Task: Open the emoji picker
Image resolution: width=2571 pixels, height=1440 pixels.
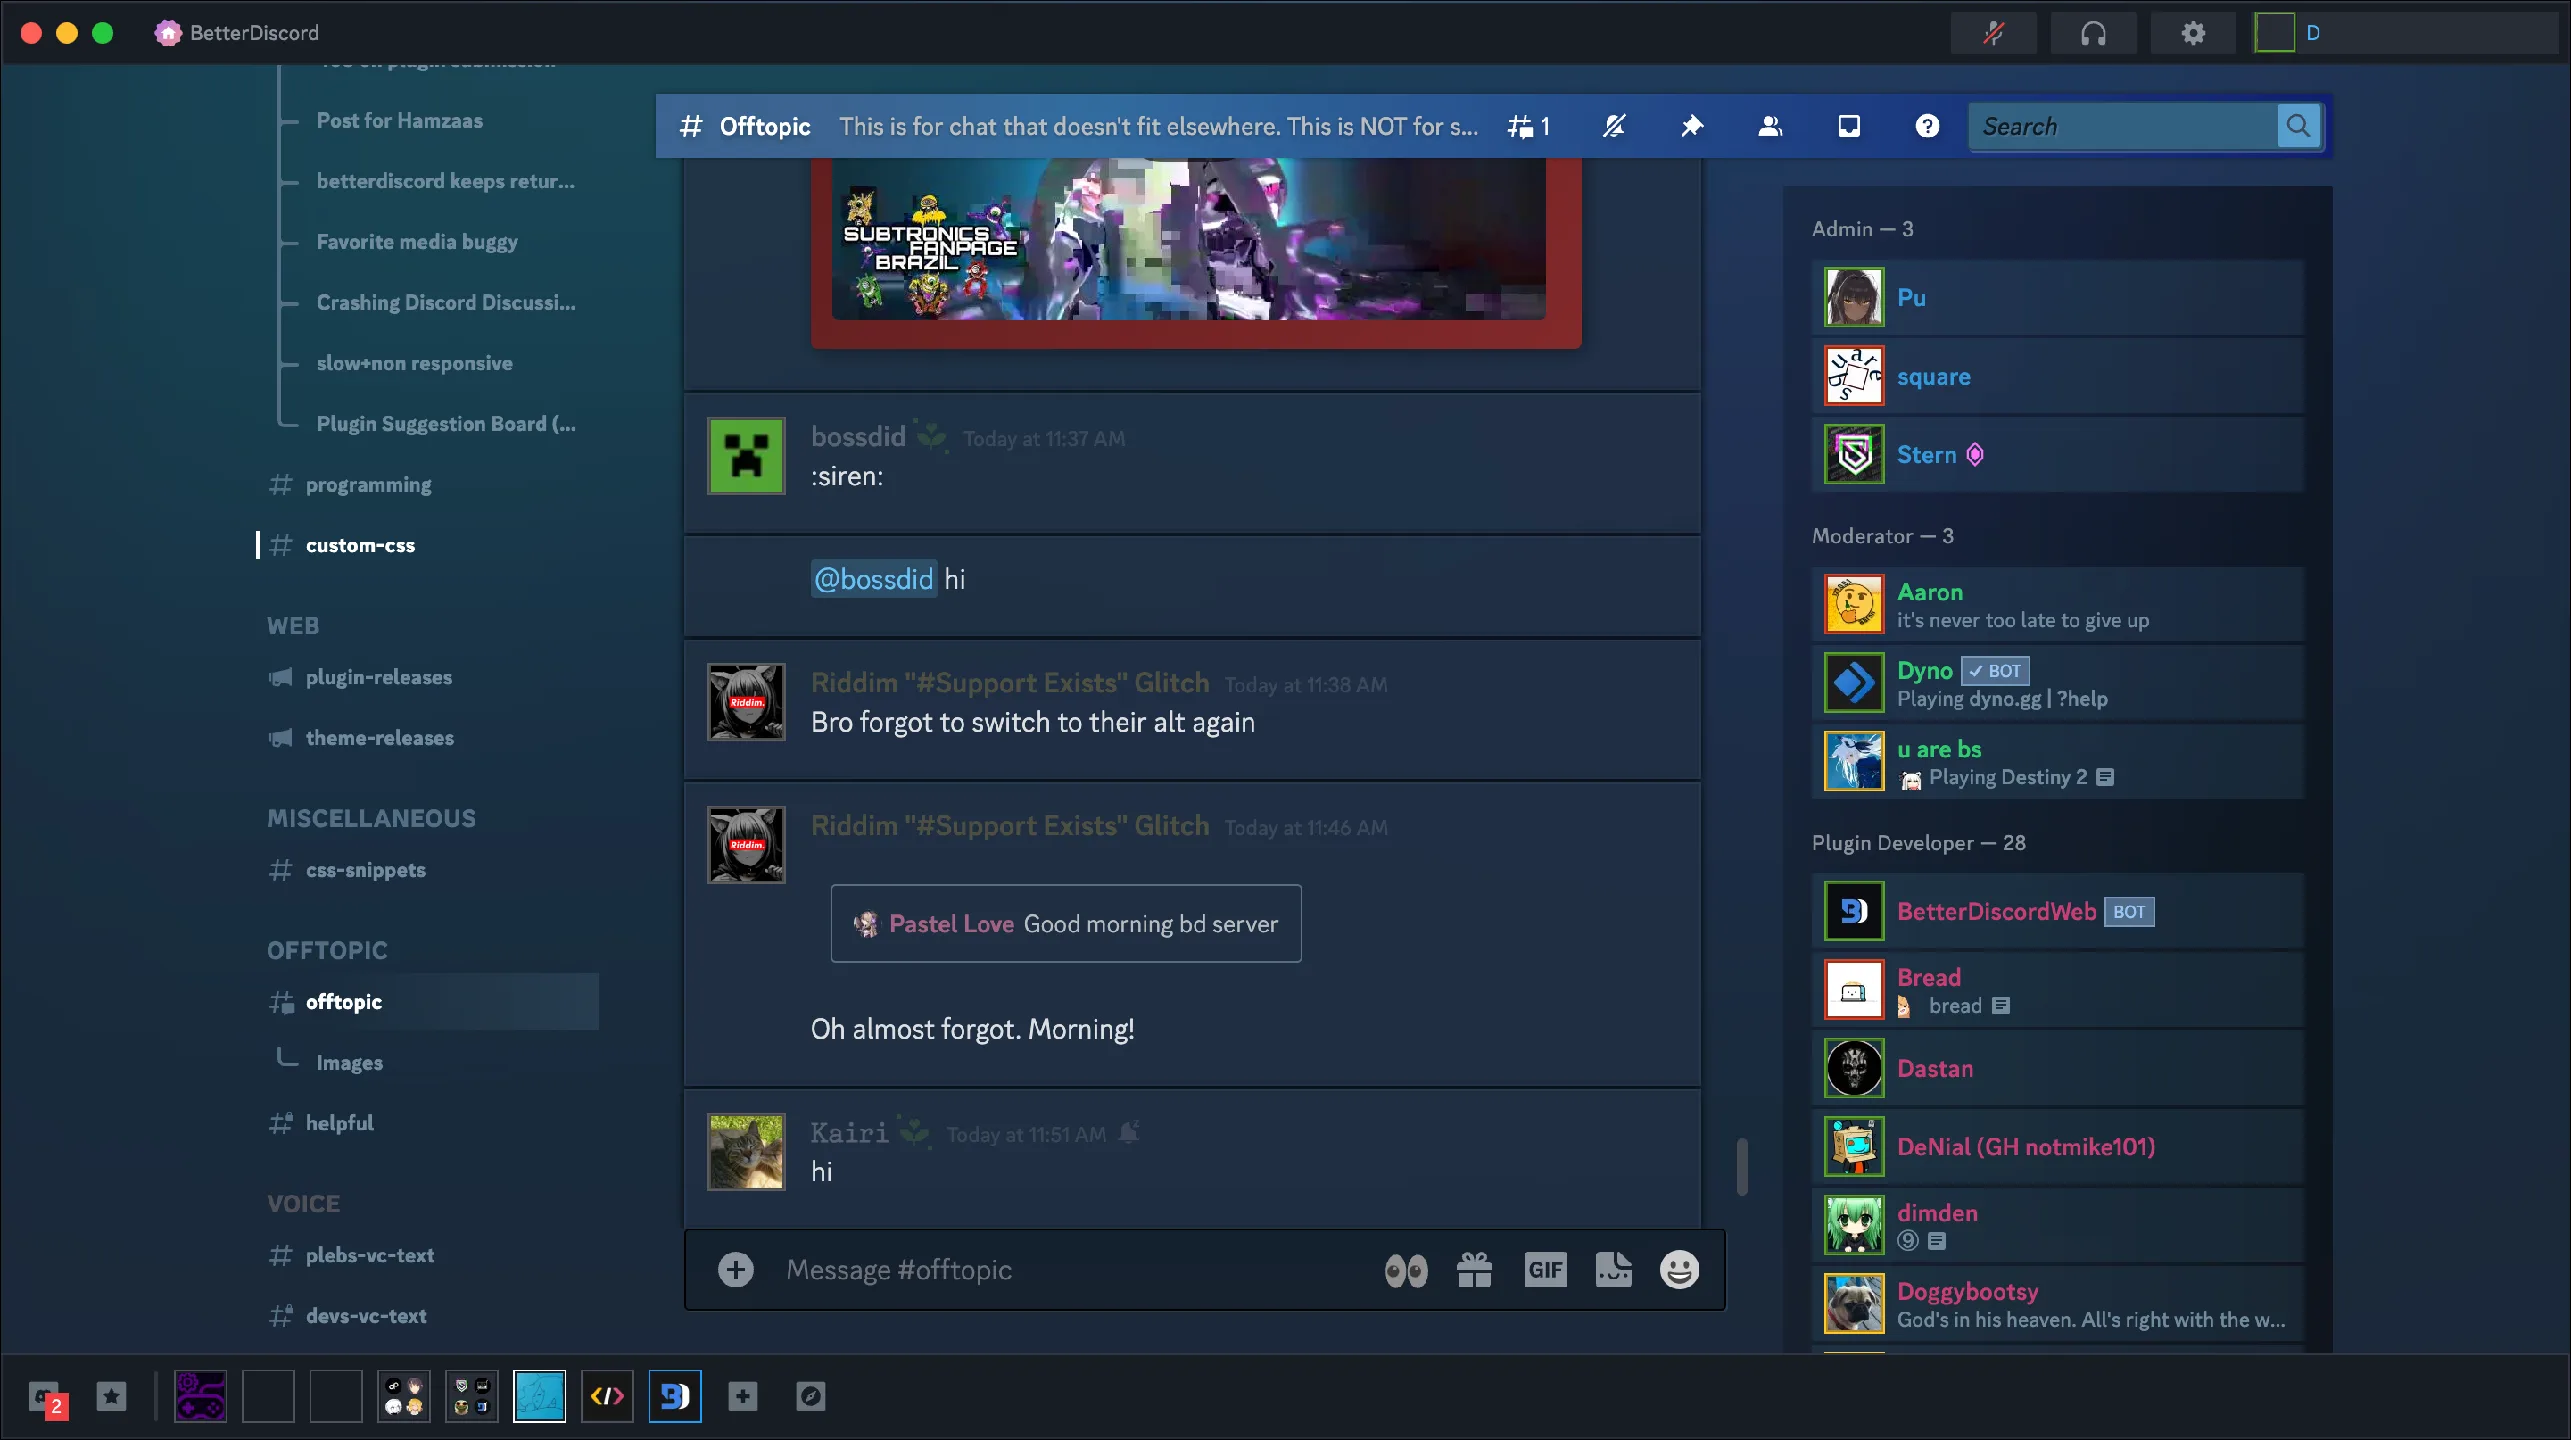Action: [x=1680, y=1270]
